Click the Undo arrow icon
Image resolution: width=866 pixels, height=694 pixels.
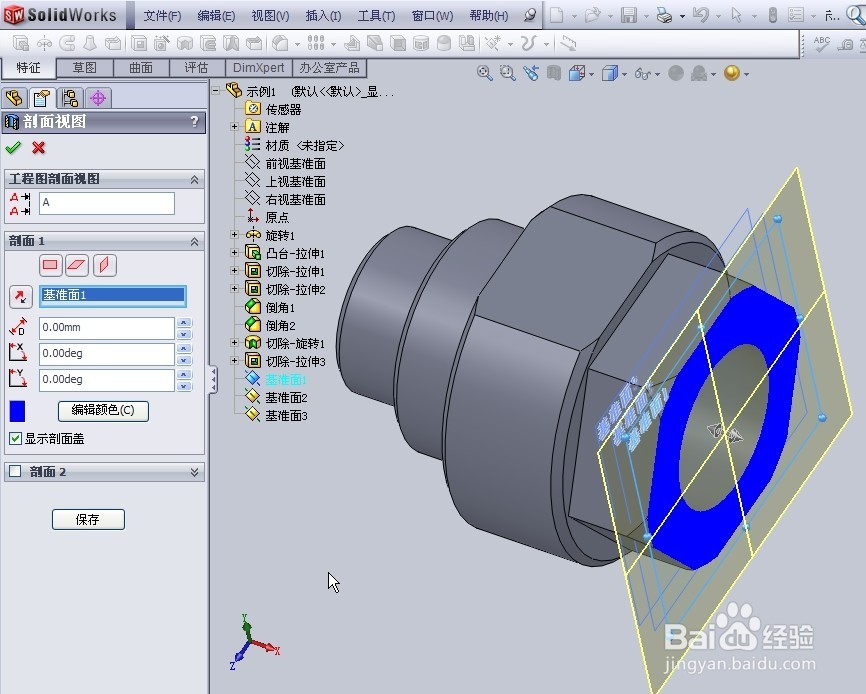(700, 15)
